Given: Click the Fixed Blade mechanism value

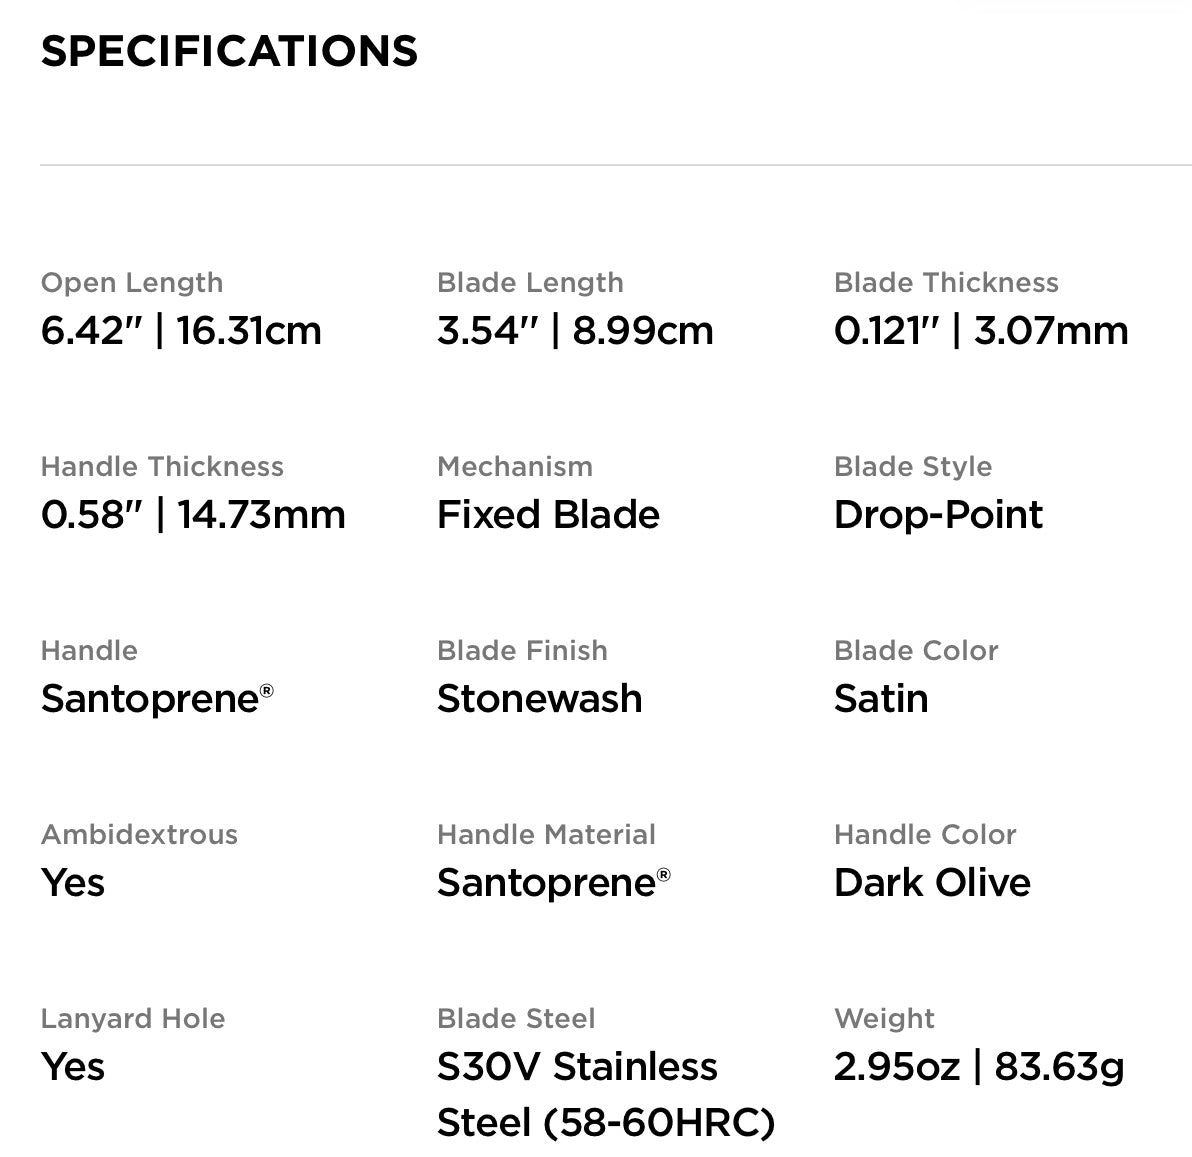Looking at the screenshot, I should click(548, 515).
